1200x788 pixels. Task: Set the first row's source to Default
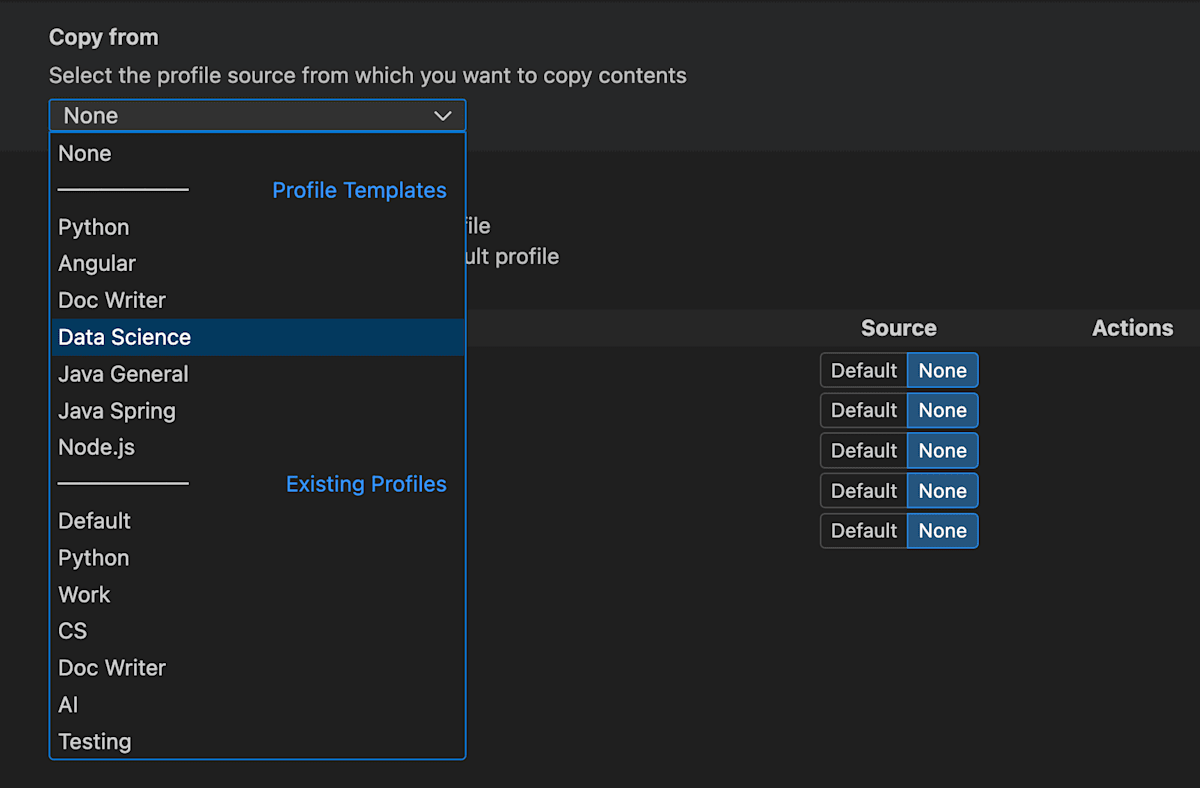tap(863, 370)
